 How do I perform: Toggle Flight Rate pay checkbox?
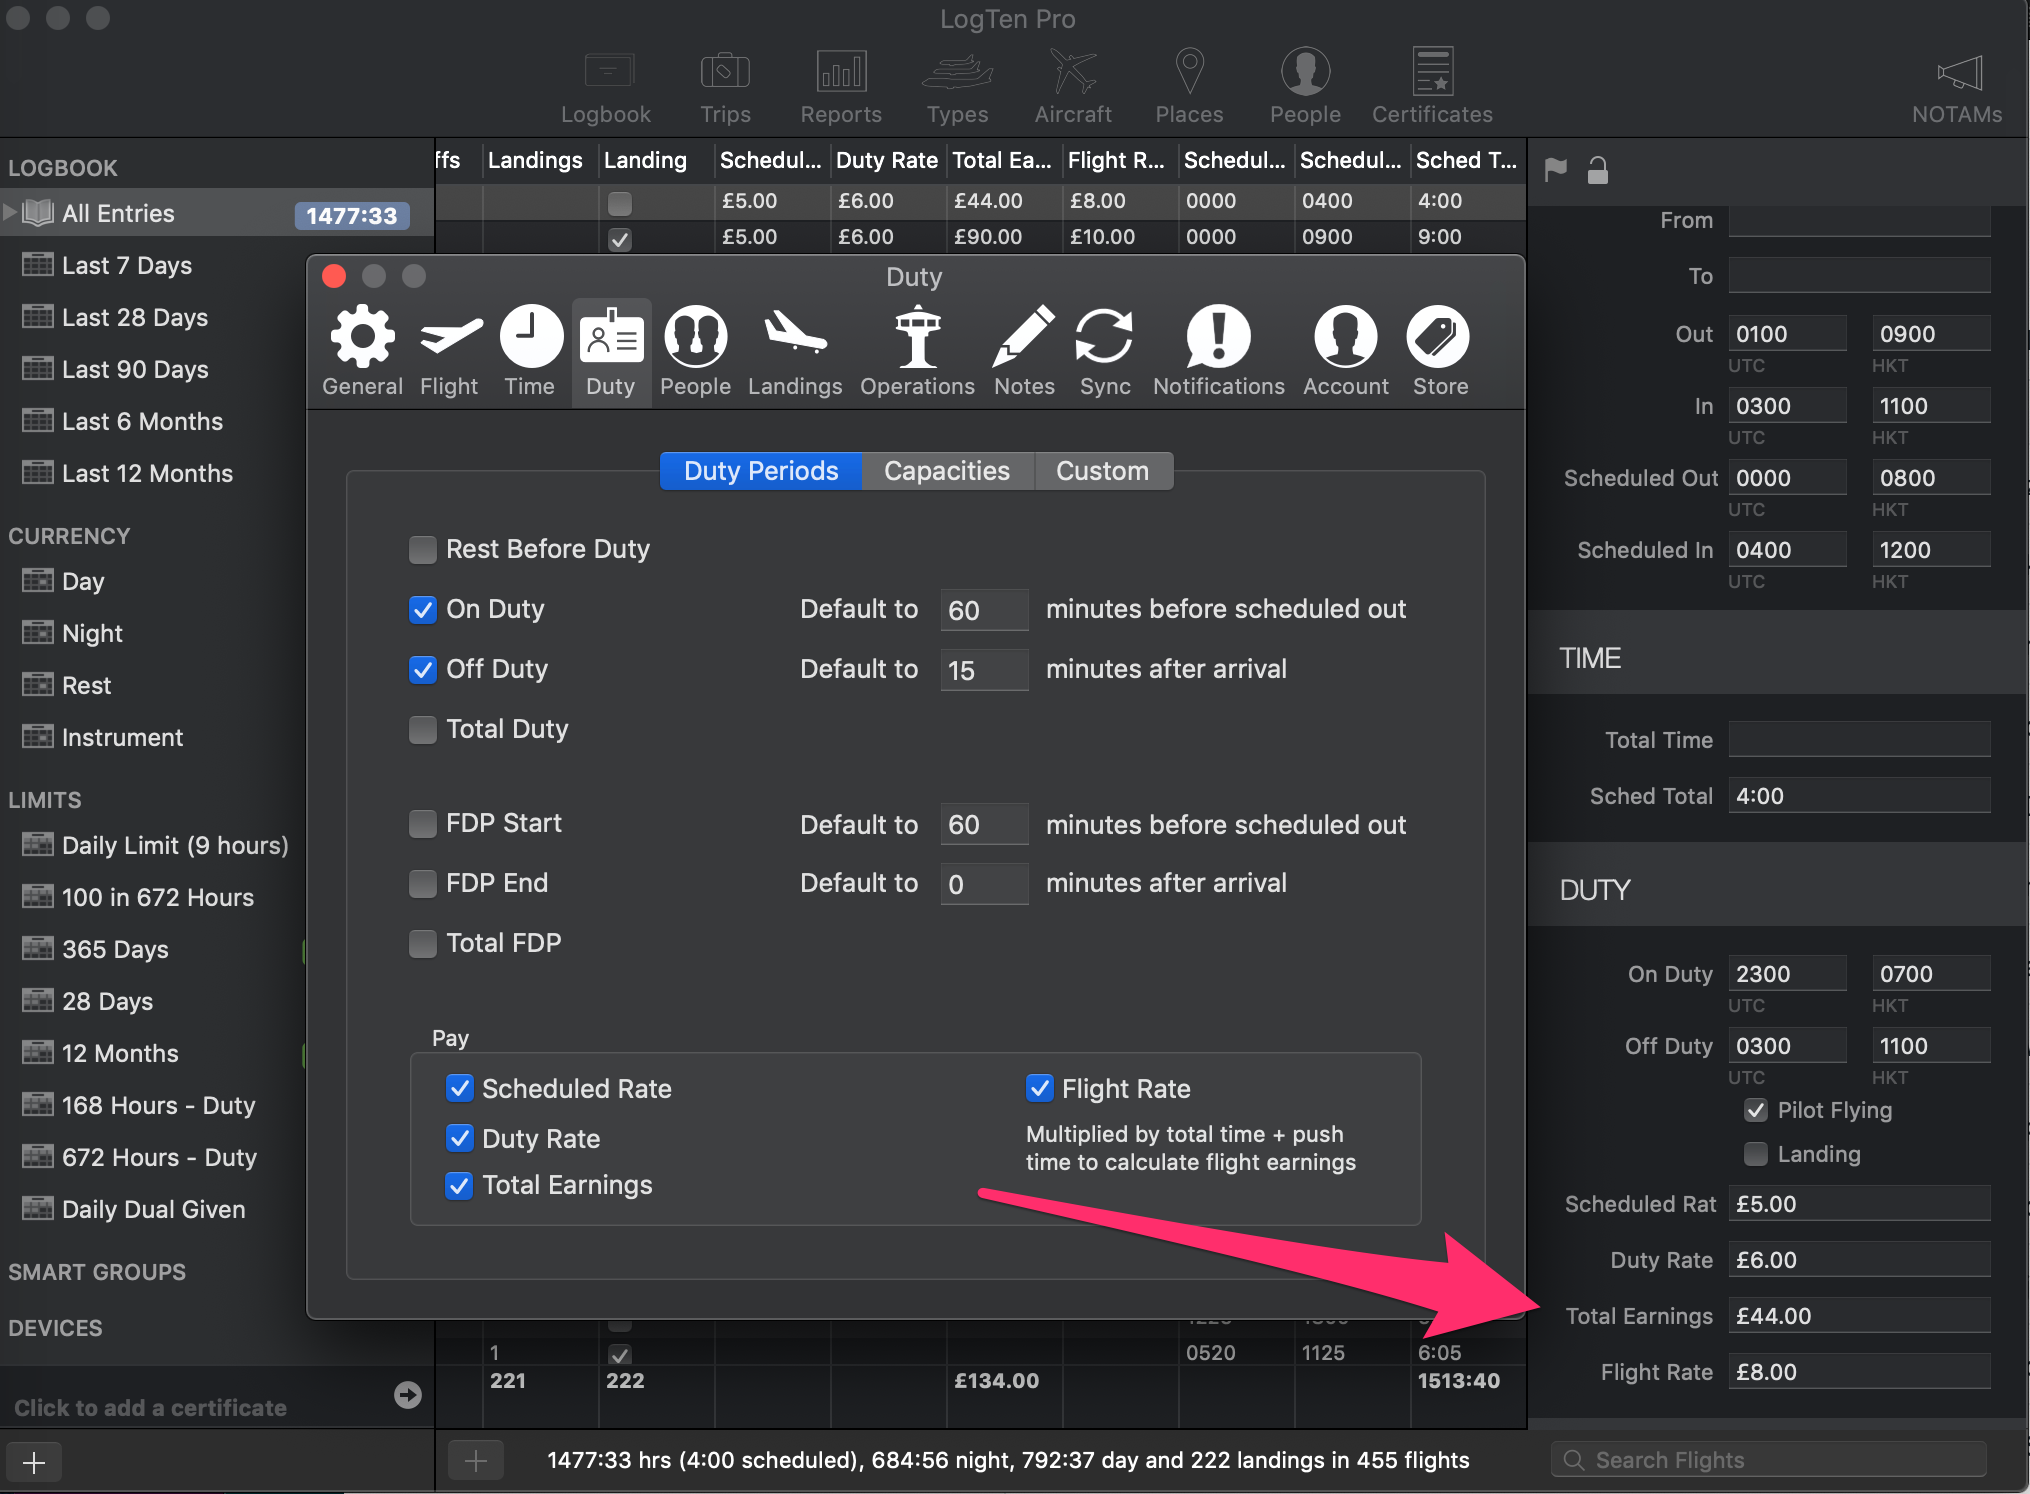click(1039, 1088)
